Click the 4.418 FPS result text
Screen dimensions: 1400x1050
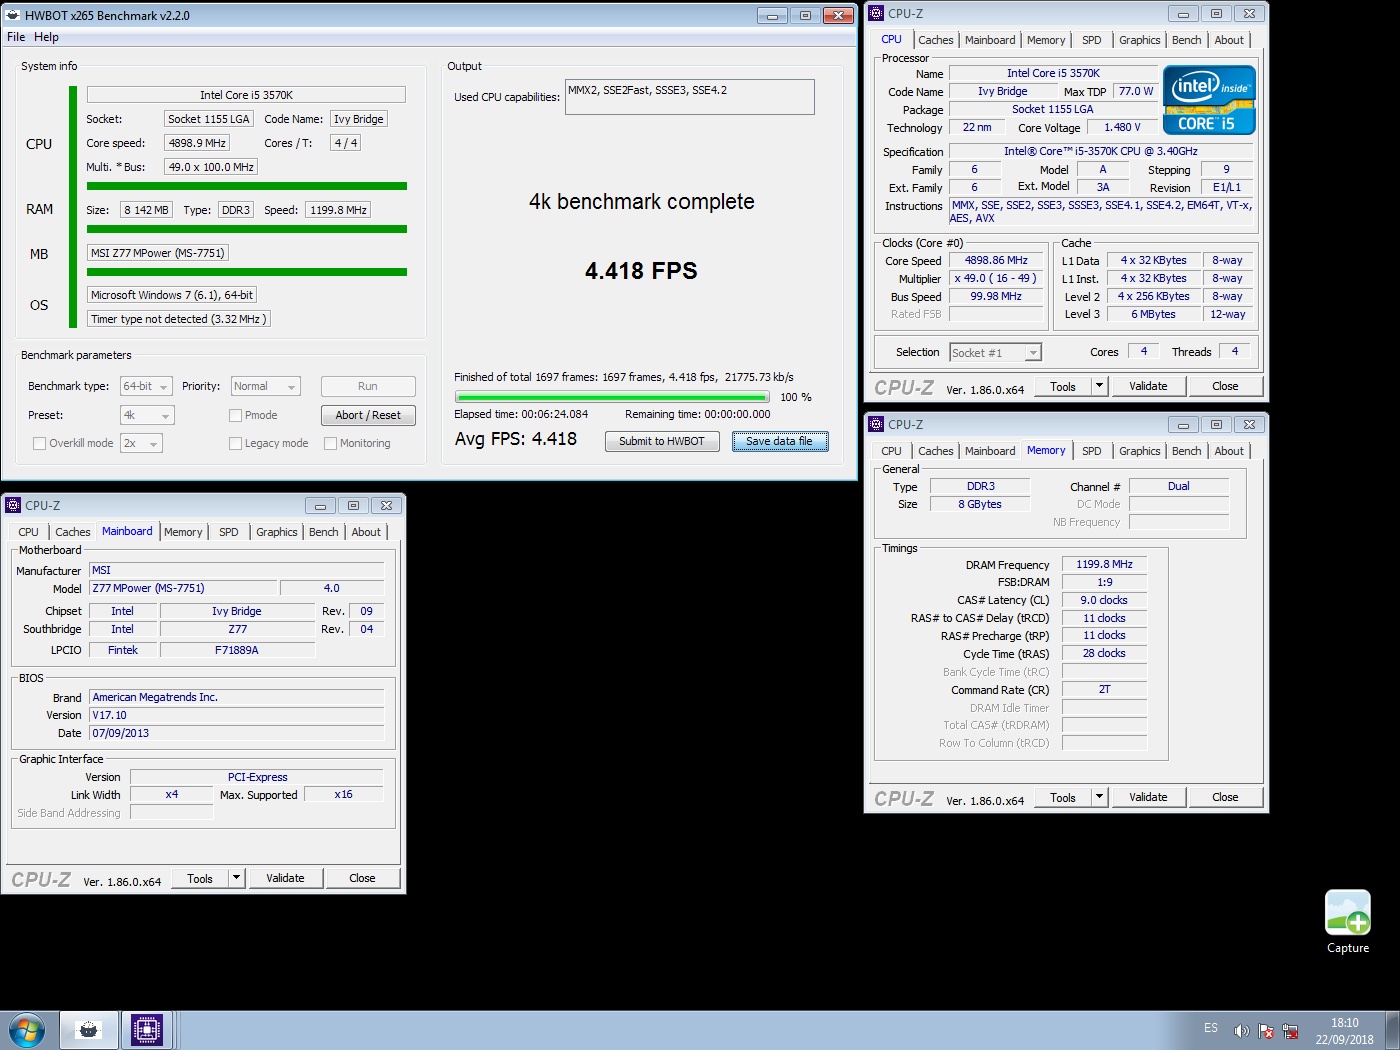click(641, 271)
